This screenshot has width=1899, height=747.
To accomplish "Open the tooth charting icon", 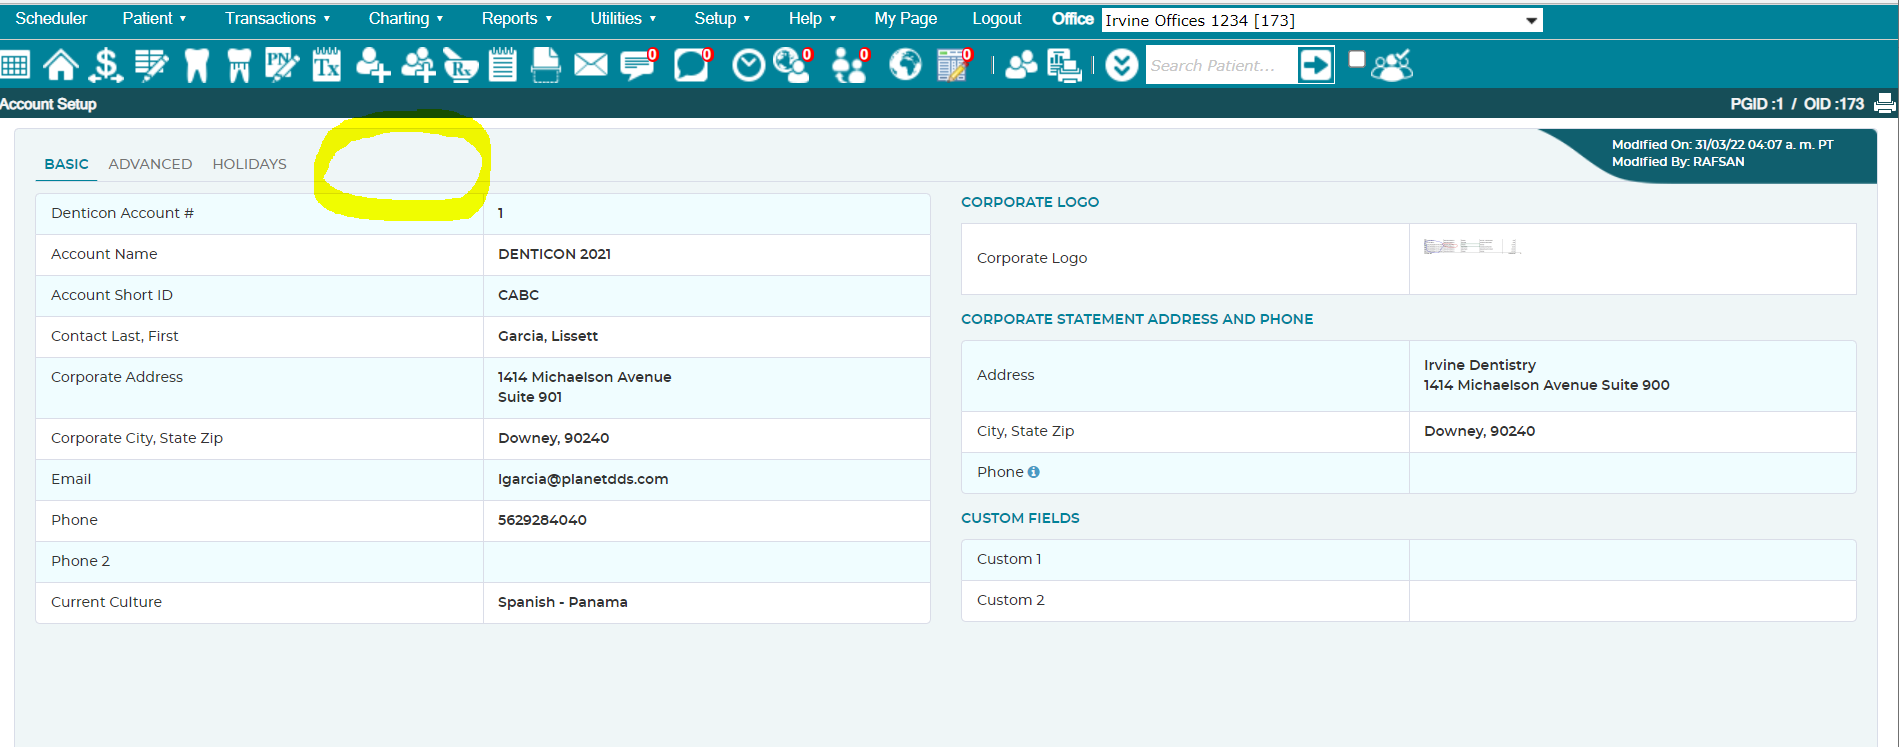I will point(197,66).
